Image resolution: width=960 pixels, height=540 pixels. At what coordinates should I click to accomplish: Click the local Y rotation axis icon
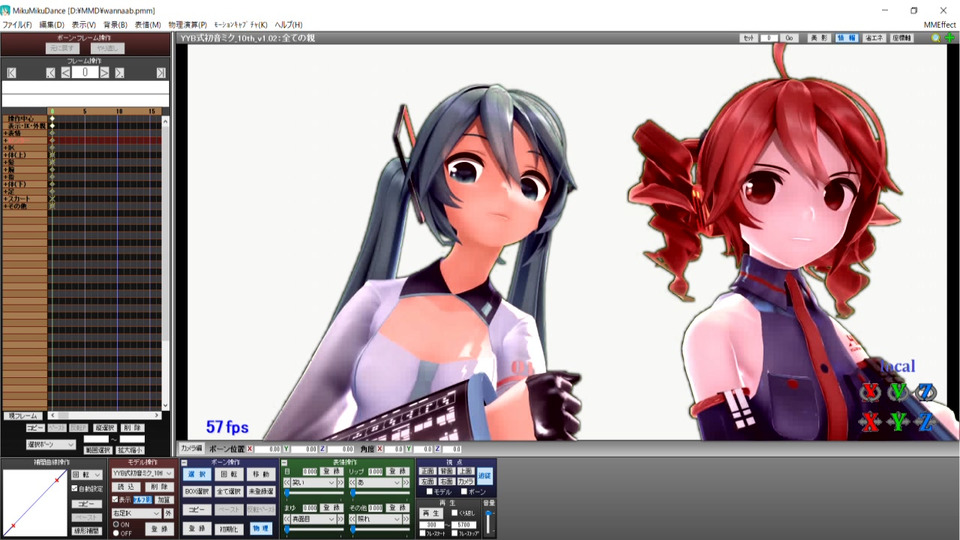coord(898,392)
